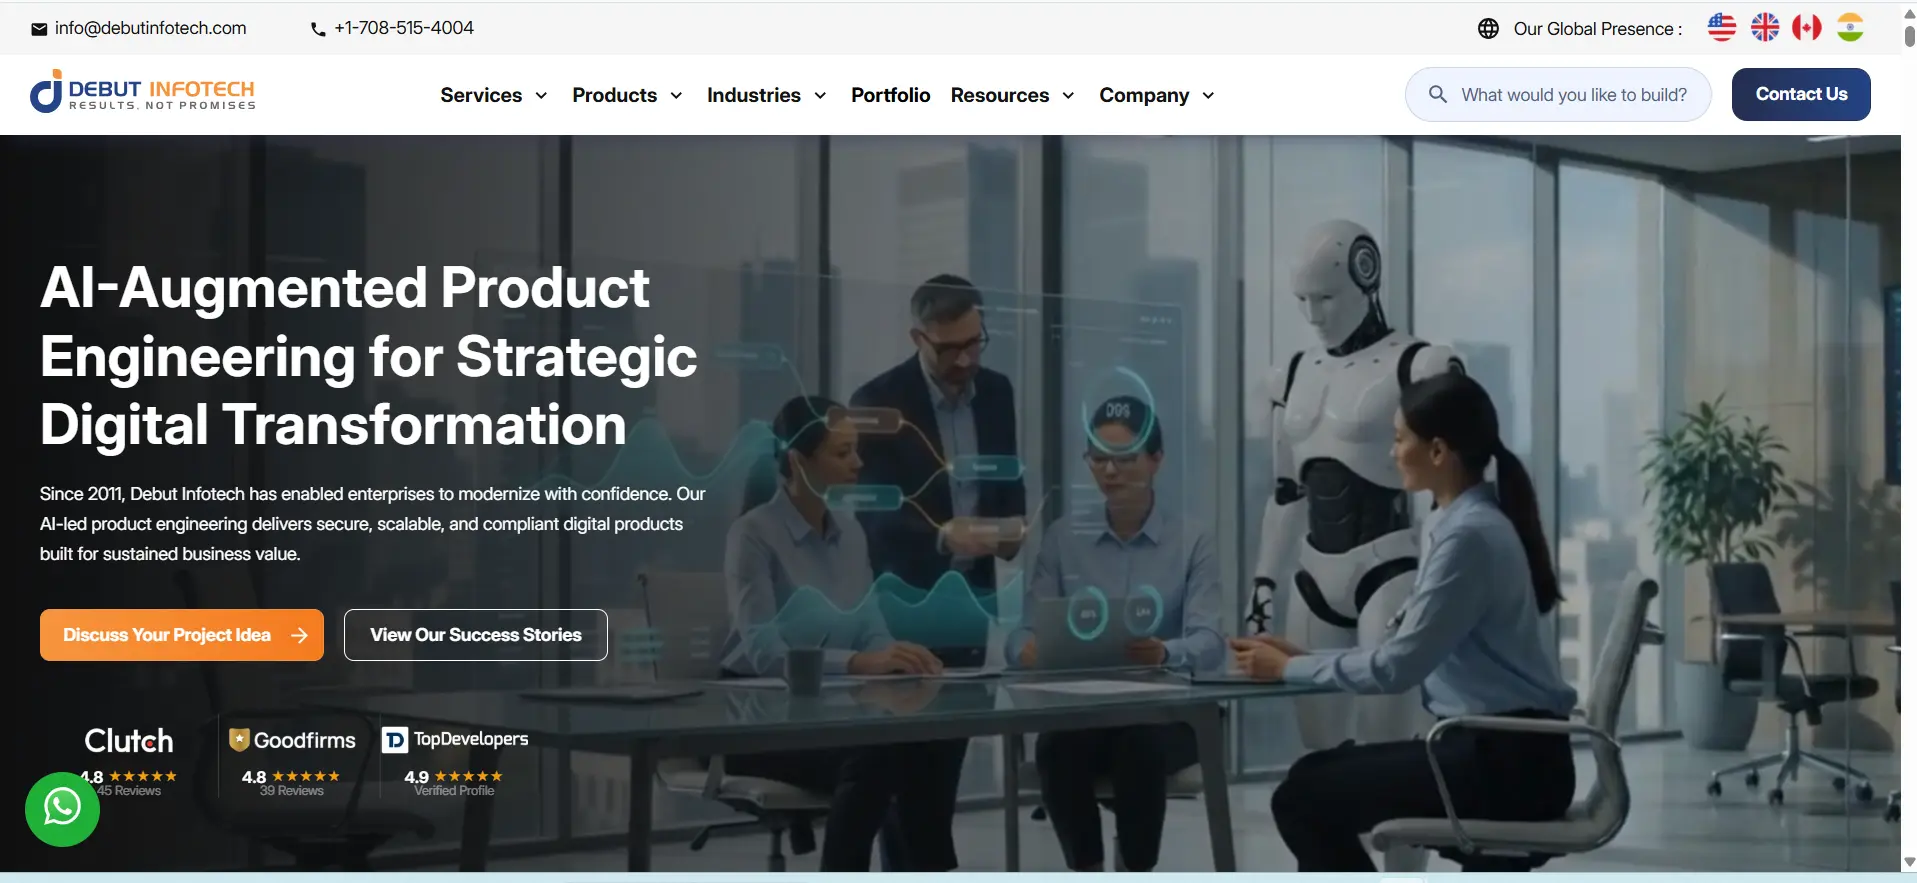Click the scrollbar down arrow
Viewport: 1917px width, 883px height.
tap(1909, 862)
